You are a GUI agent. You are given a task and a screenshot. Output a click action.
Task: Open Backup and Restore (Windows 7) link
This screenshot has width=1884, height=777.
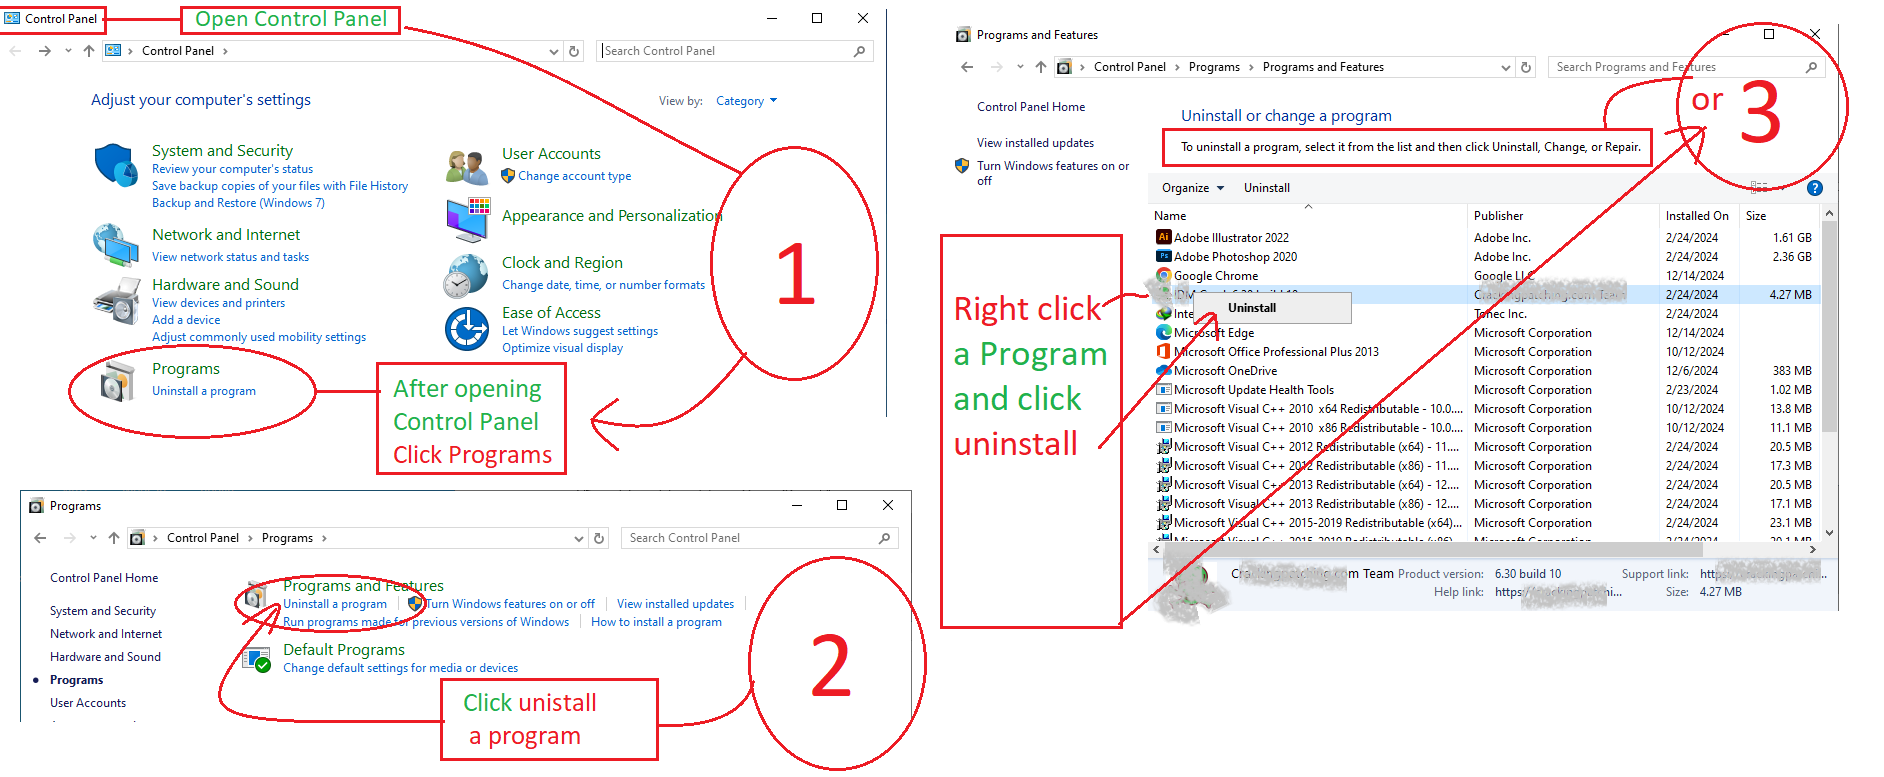pyautogui.click(x=238, y=203)
